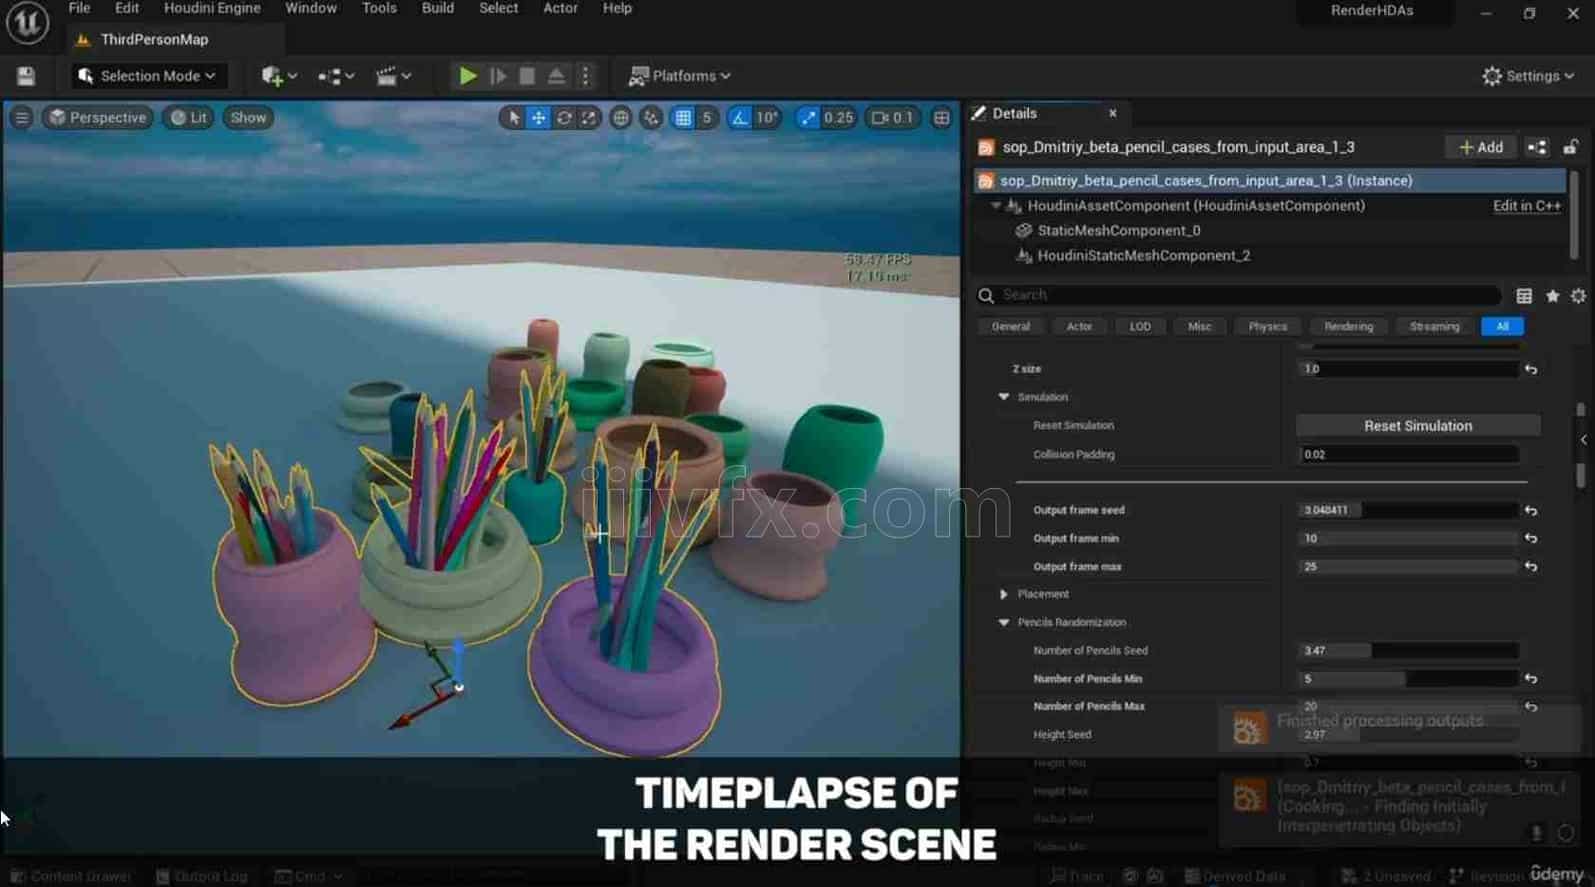Open the viewport hamburger options menu
The height and width of the screenshot is (887, 1595).
(21, 118)
